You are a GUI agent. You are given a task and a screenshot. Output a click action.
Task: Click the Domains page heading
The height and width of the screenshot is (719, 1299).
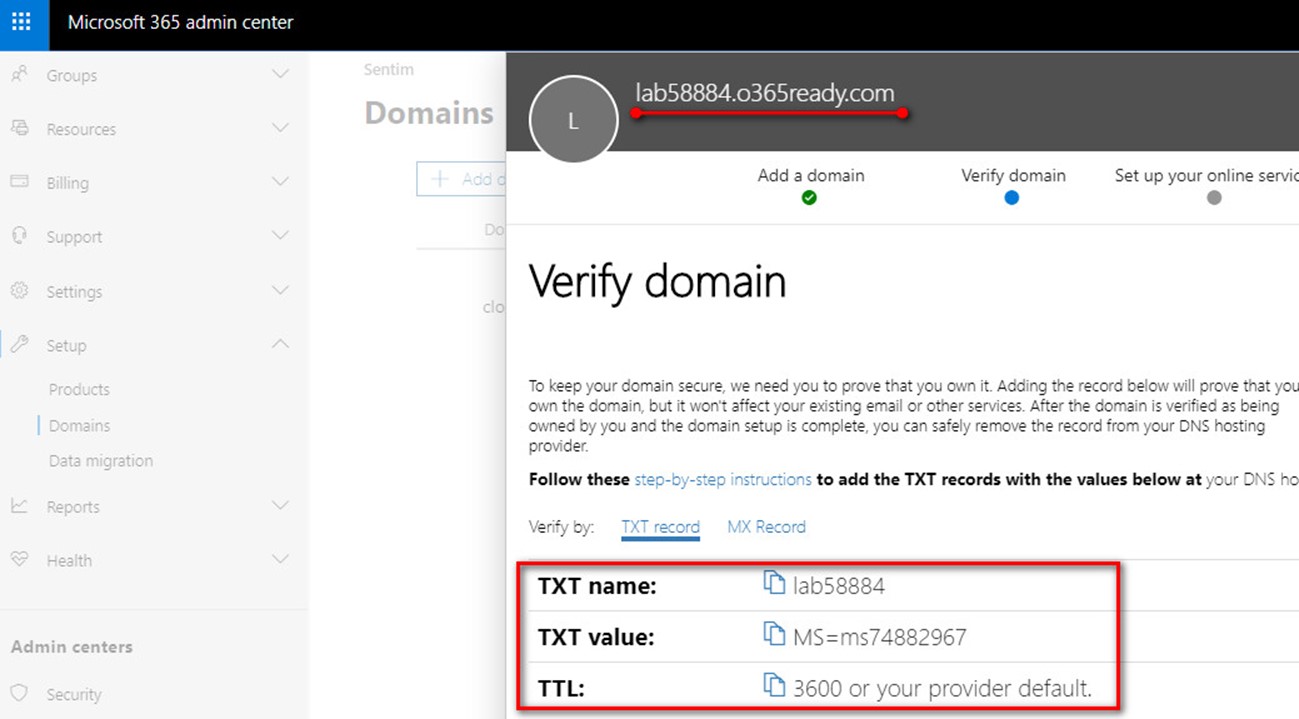(x=429, y=113)
